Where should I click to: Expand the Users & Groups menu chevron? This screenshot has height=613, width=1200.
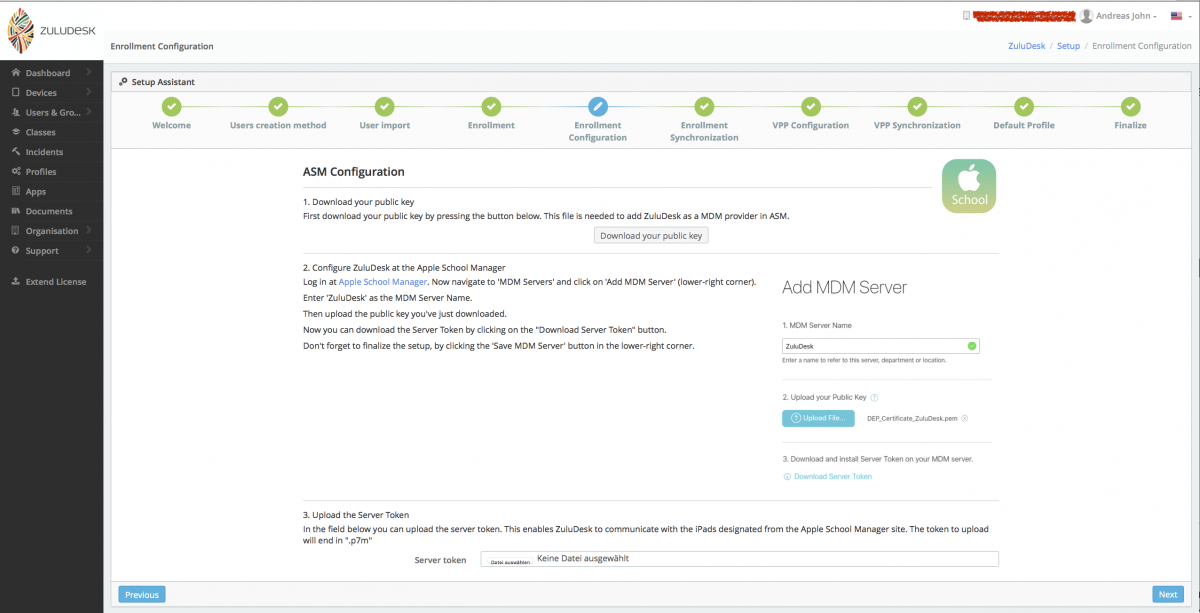pos(88,112)
